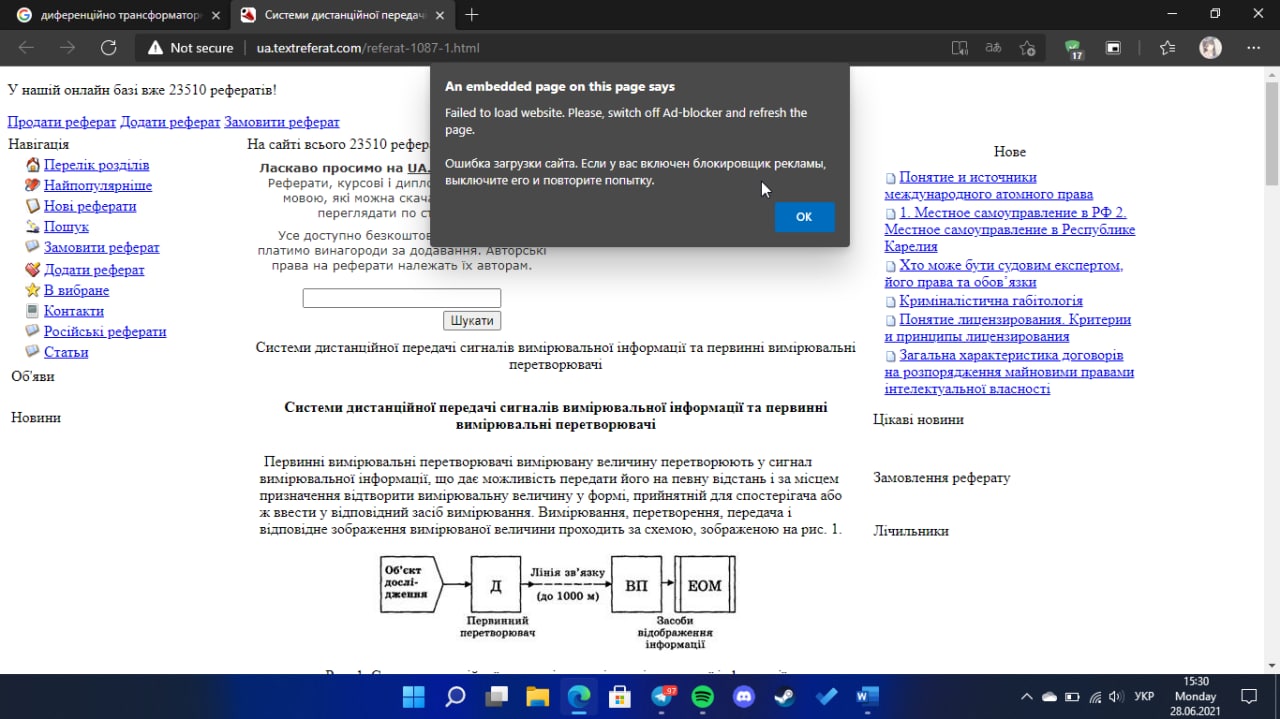Screen dimensions: 1280x719
Task: Open the immersive reader read-aloud icon
Action: [x=959, y=47]
